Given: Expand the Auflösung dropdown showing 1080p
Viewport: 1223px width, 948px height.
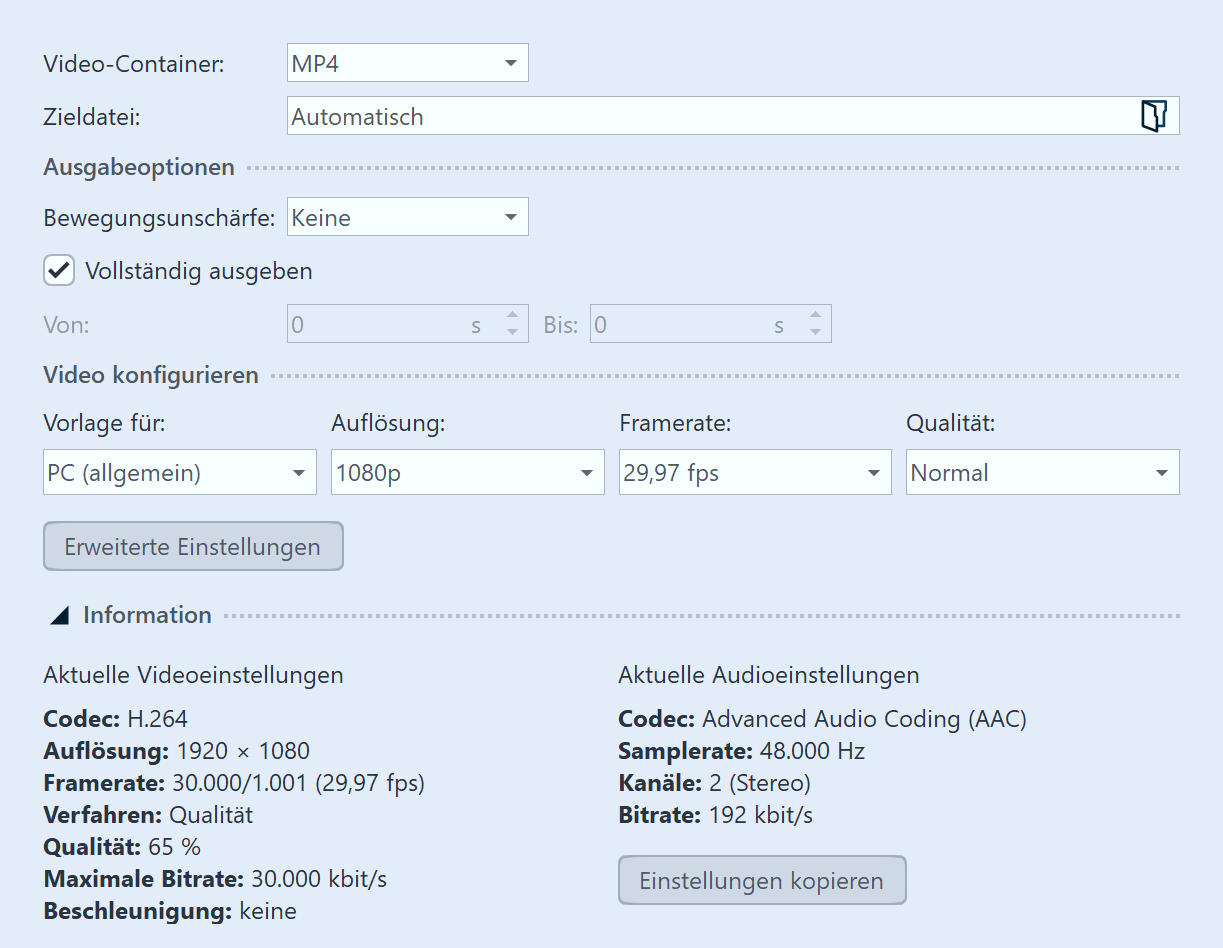Looking at the screenshot, I should coord(467,473).
